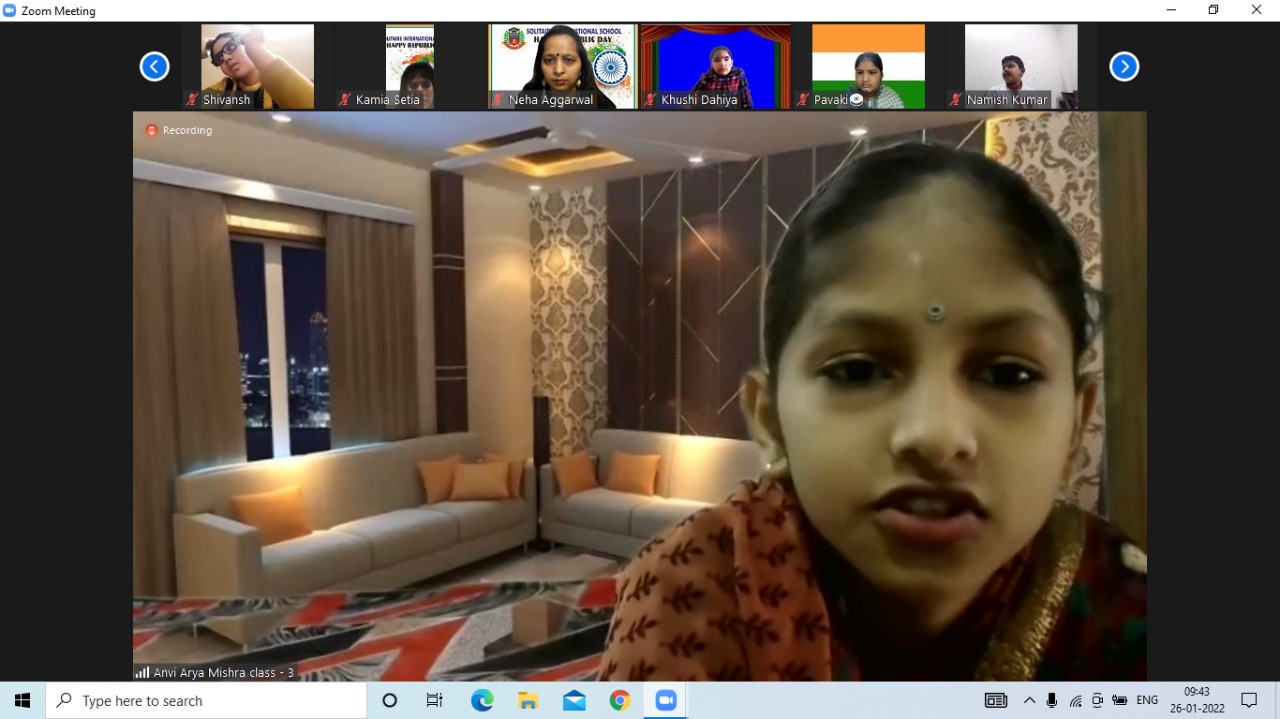Restore down the Zoom Meeting window
Image resolution: width=1280 pixels, height=719 pixels.
(1214, 10)
